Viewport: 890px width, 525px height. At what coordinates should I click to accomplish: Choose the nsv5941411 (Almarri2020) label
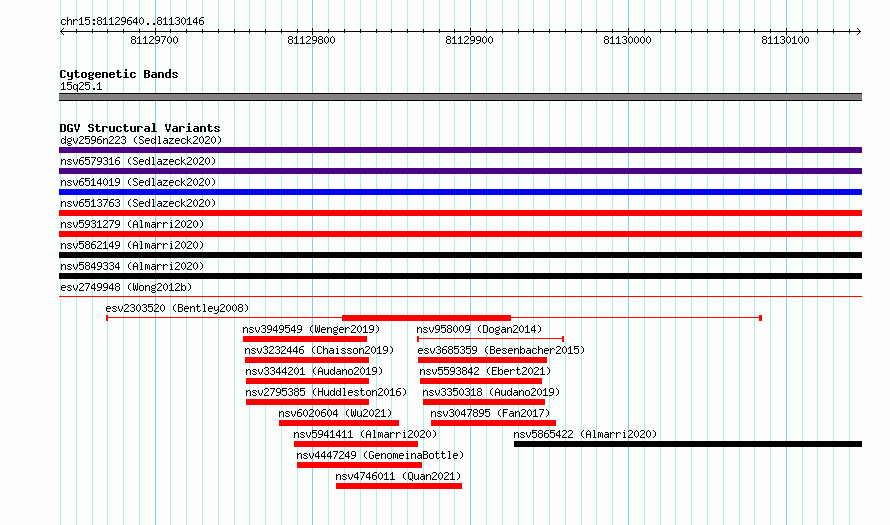(365, 434)
